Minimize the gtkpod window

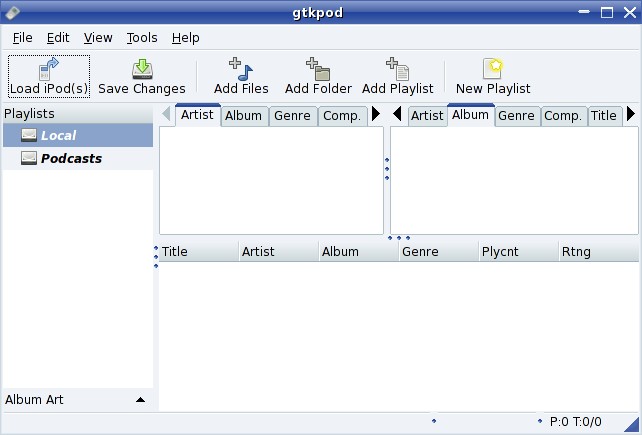(x=584, y=12)
